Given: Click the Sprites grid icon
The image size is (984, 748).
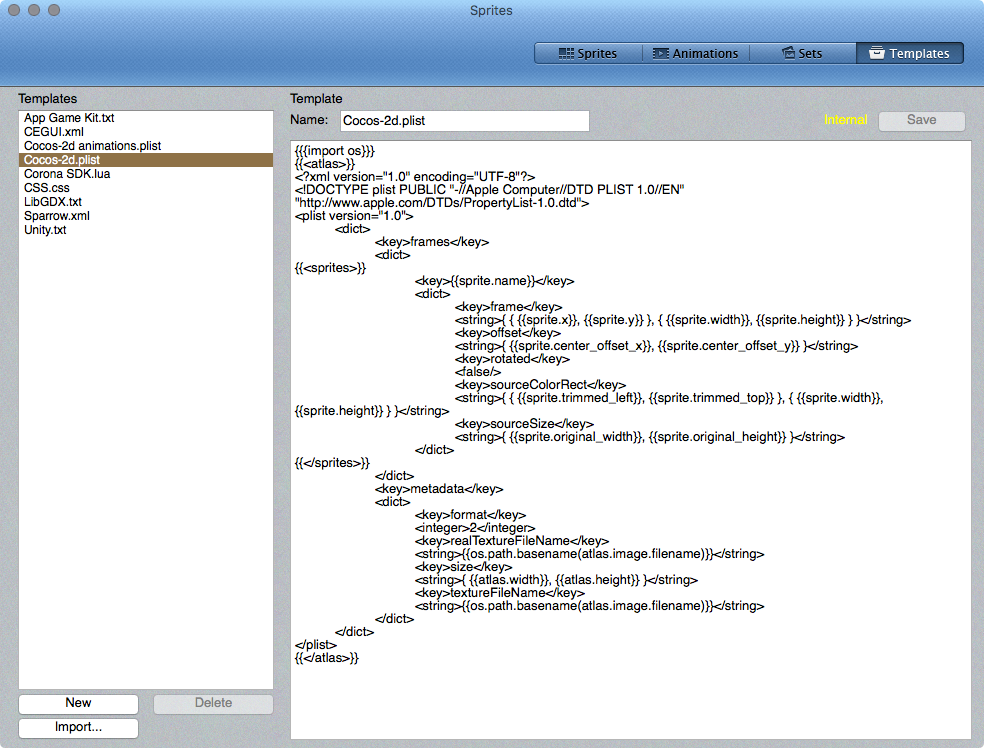Looking at the screenshot, I should point(566,53).
